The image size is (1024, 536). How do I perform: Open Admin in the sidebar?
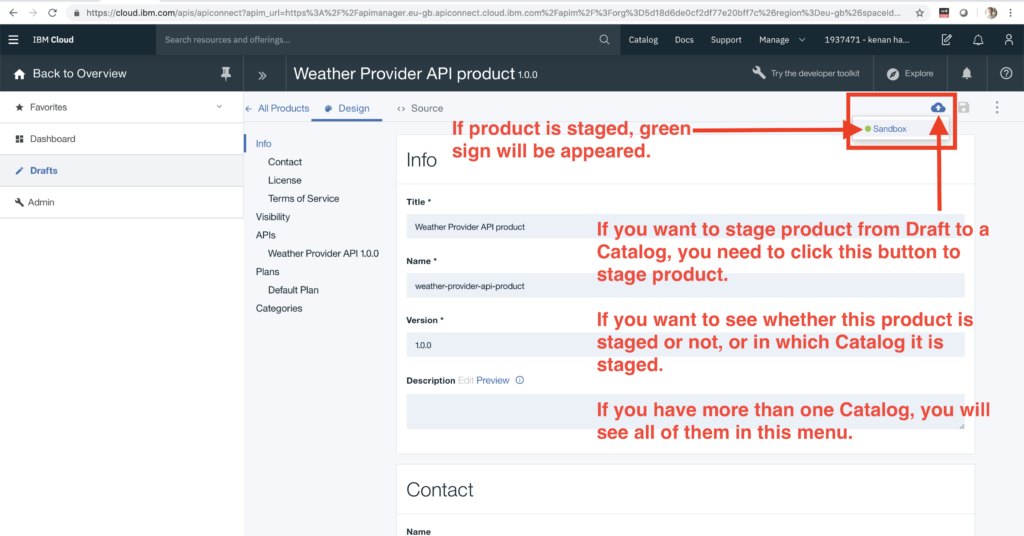tap(121, 202)
